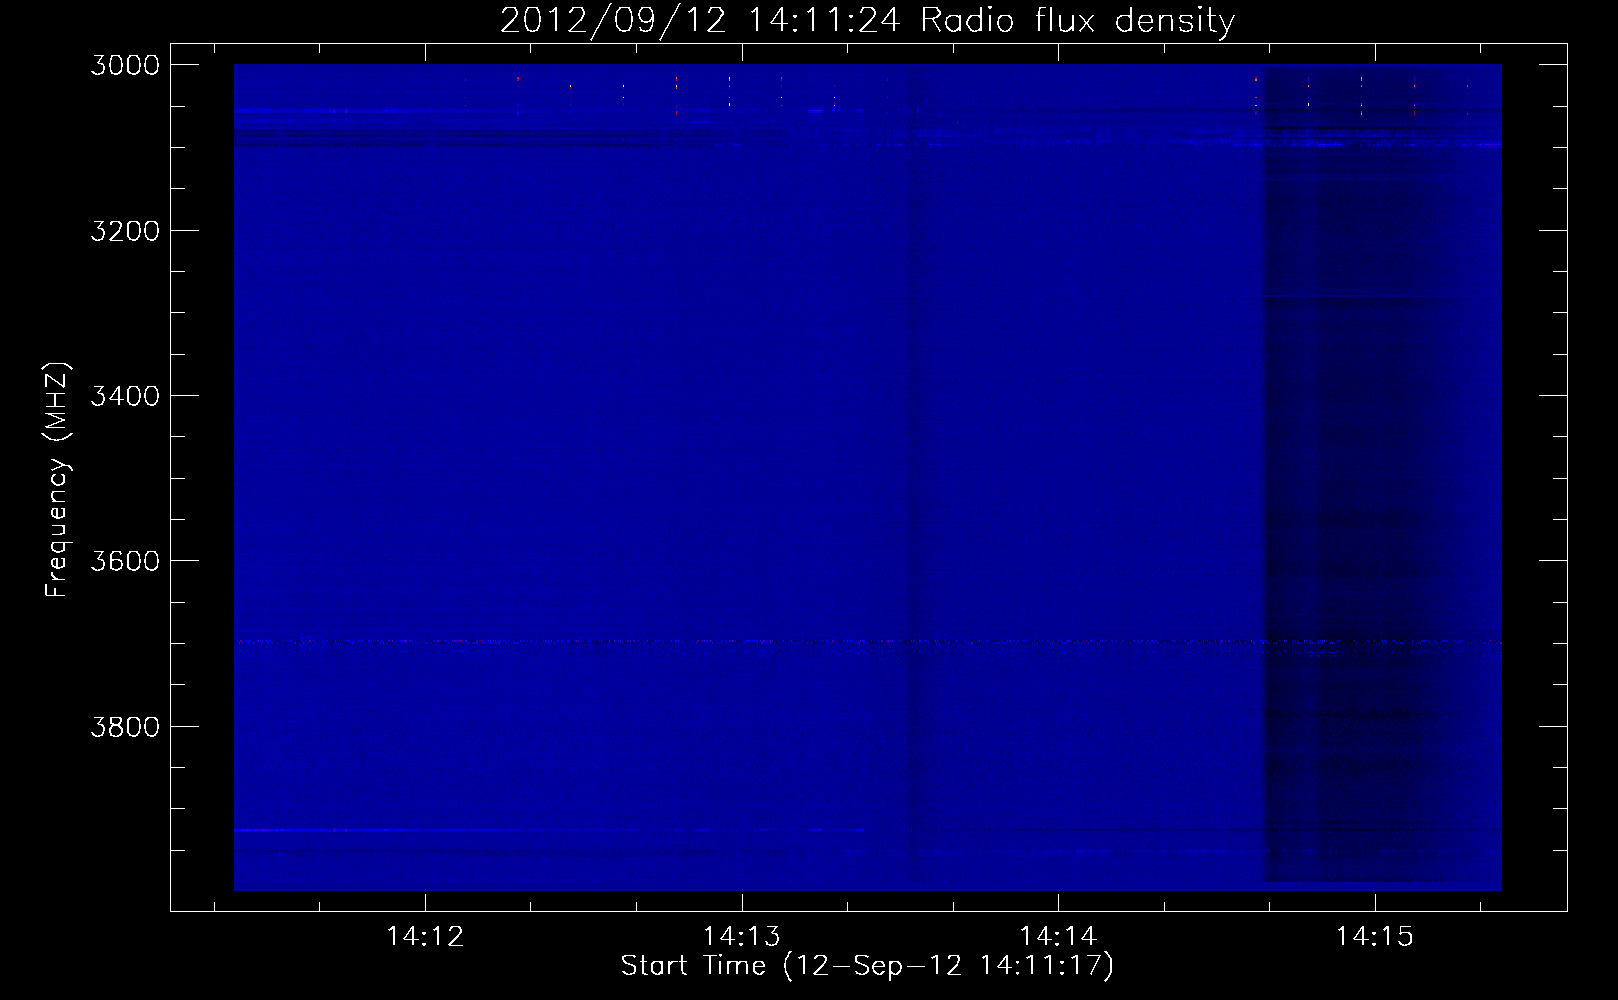1618x1000 pixels.
Task: Select the 3400 frequency axis label
Action: [125, 396]
